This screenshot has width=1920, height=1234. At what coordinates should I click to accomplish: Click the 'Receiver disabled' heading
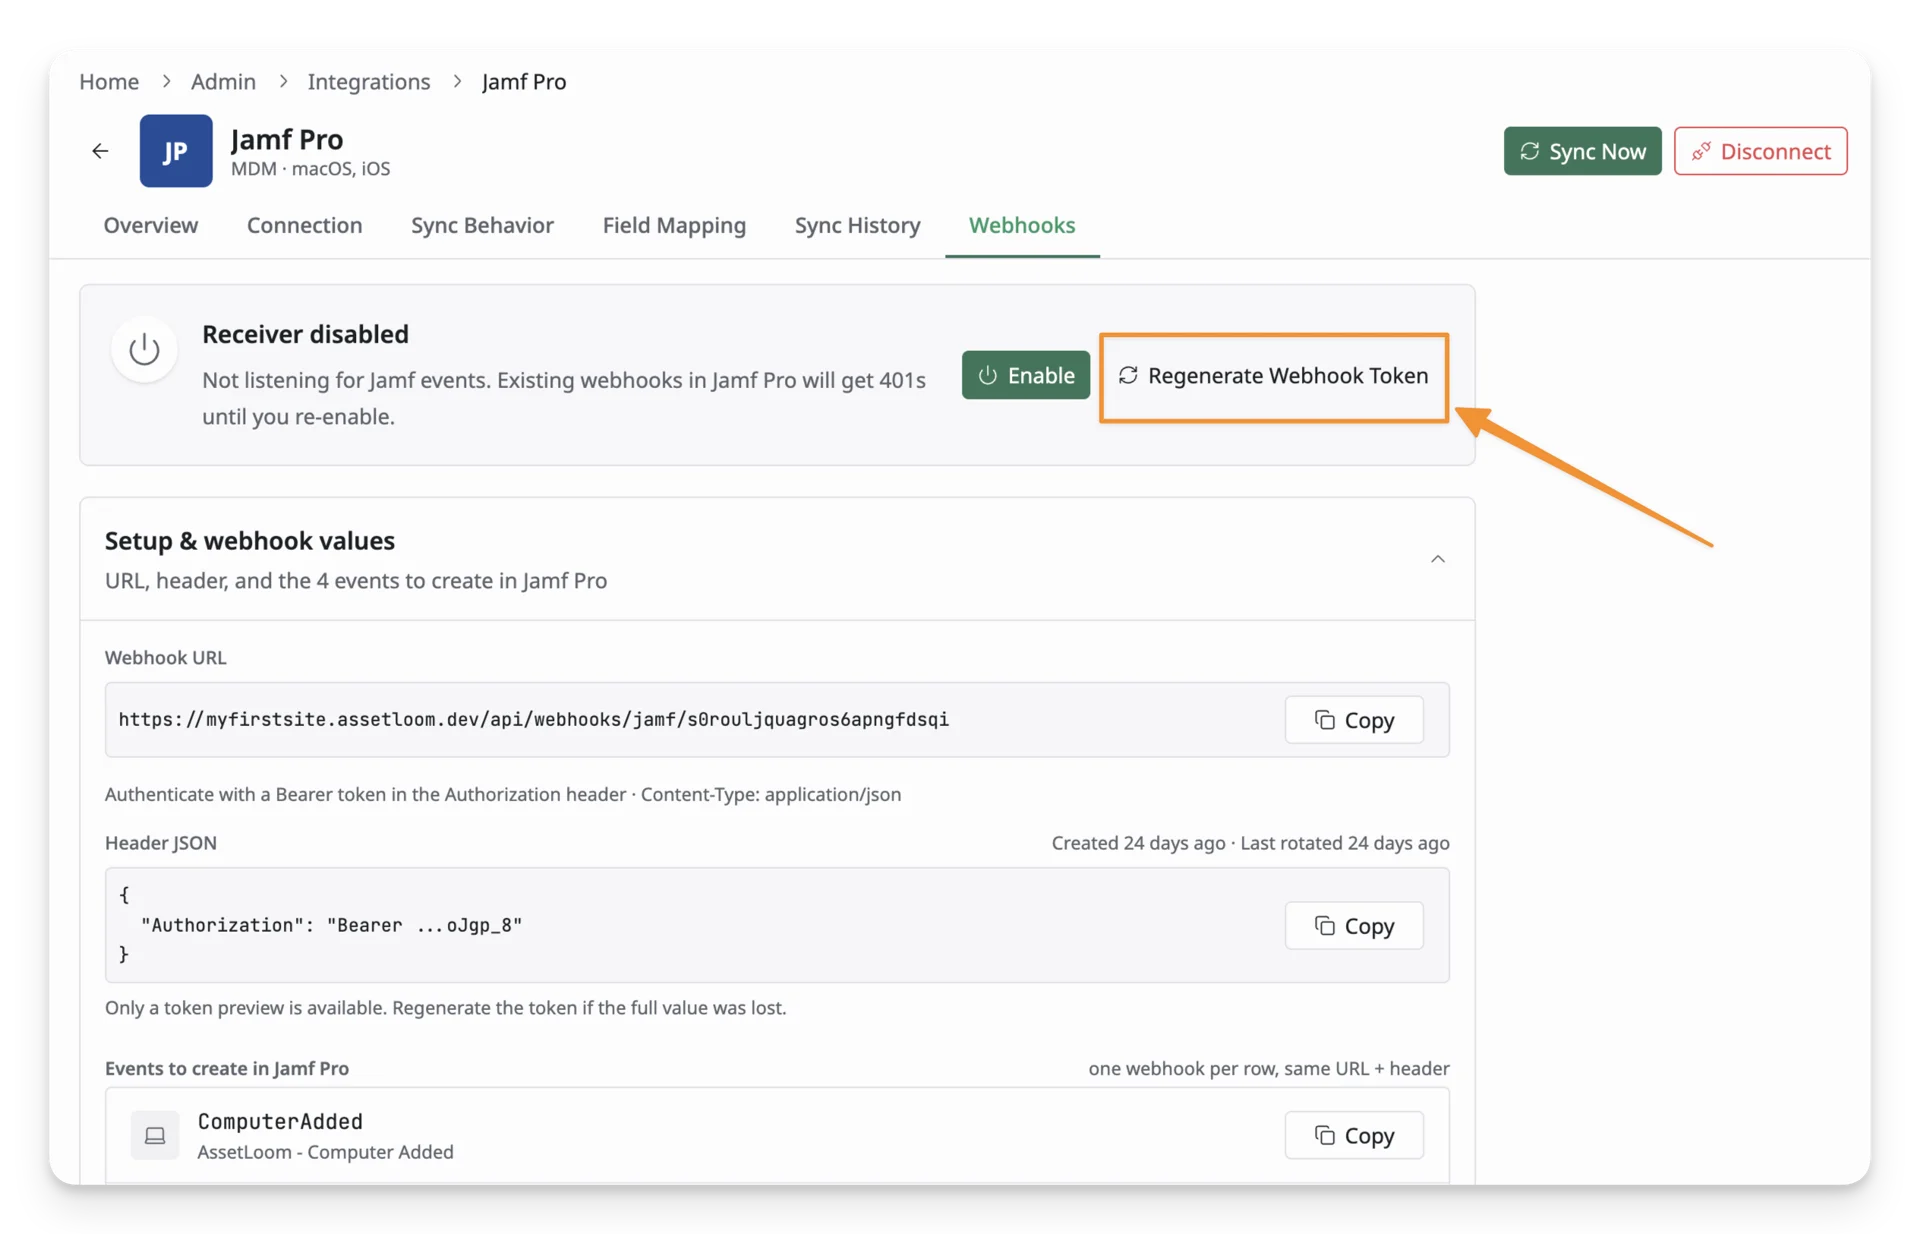click(305, 334)
